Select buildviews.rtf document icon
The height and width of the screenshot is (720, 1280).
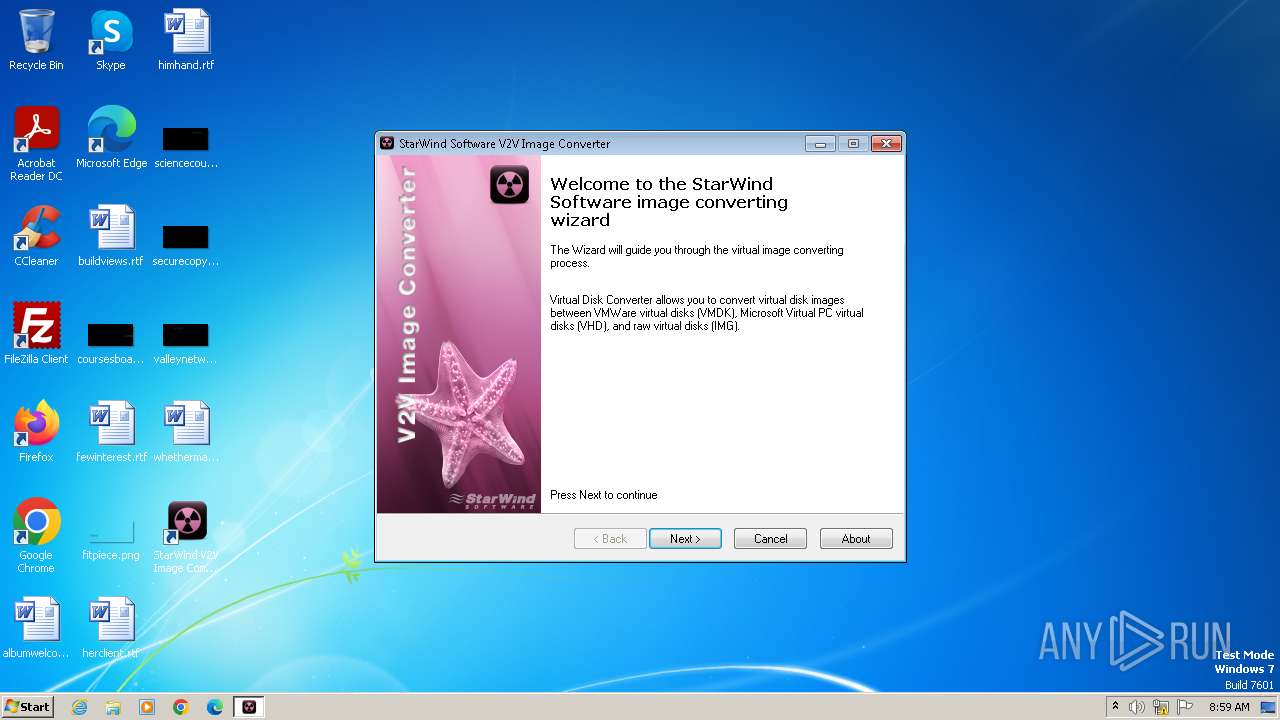coord(111,236)
